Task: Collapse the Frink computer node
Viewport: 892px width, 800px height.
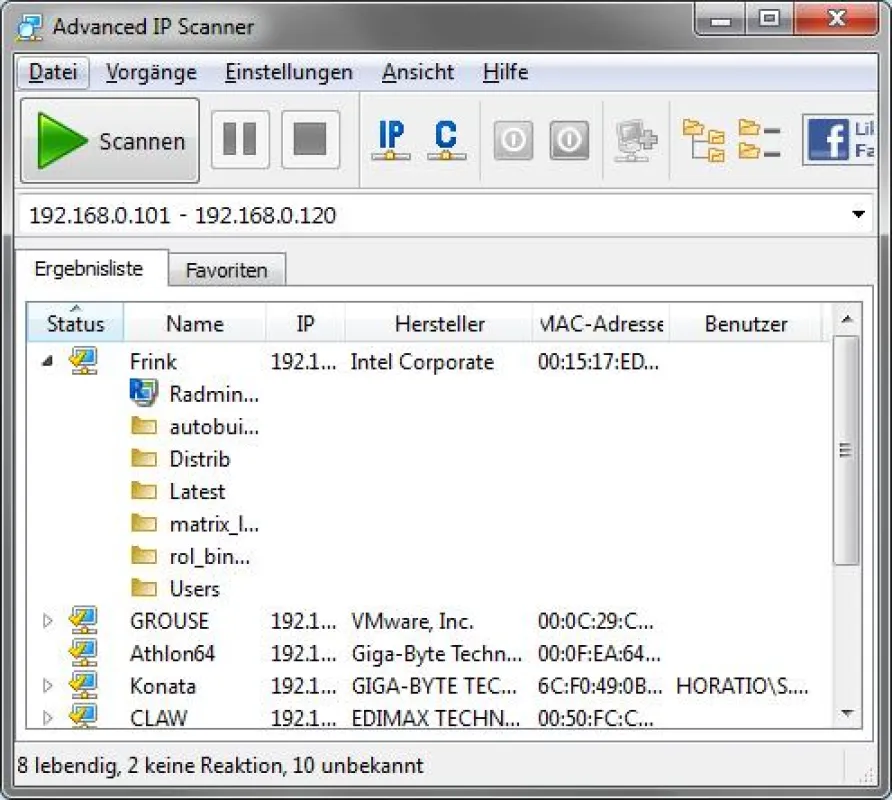Action: [x=48, y=361]
